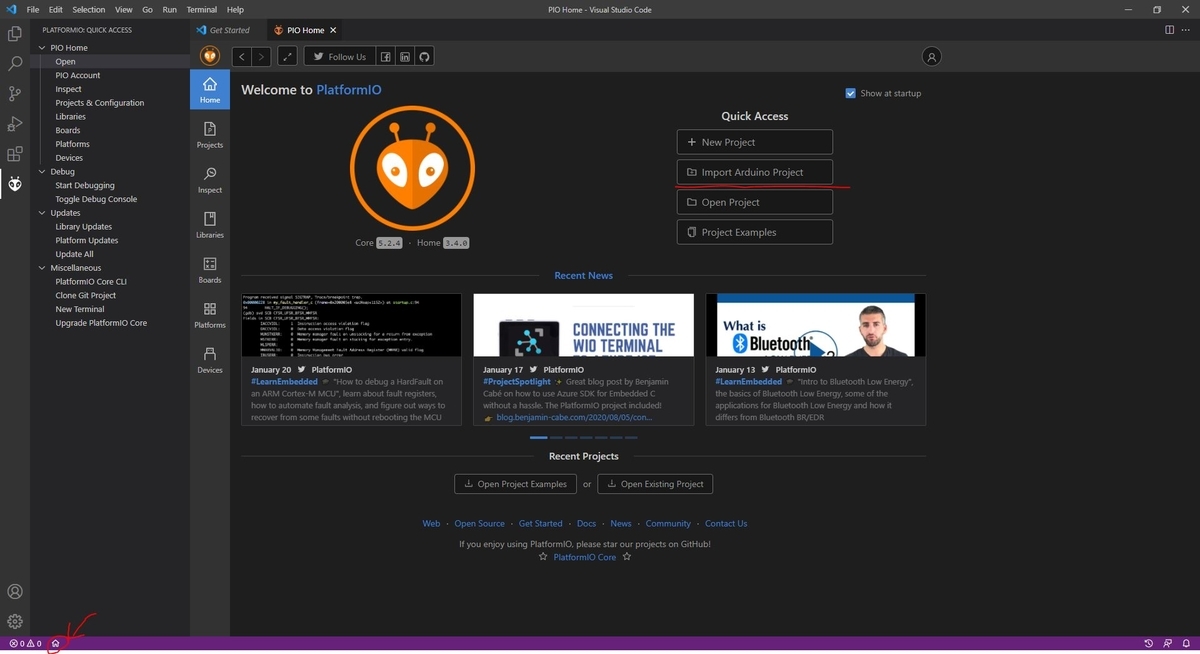Select Clone Git Project tree item

coord(86,295)
